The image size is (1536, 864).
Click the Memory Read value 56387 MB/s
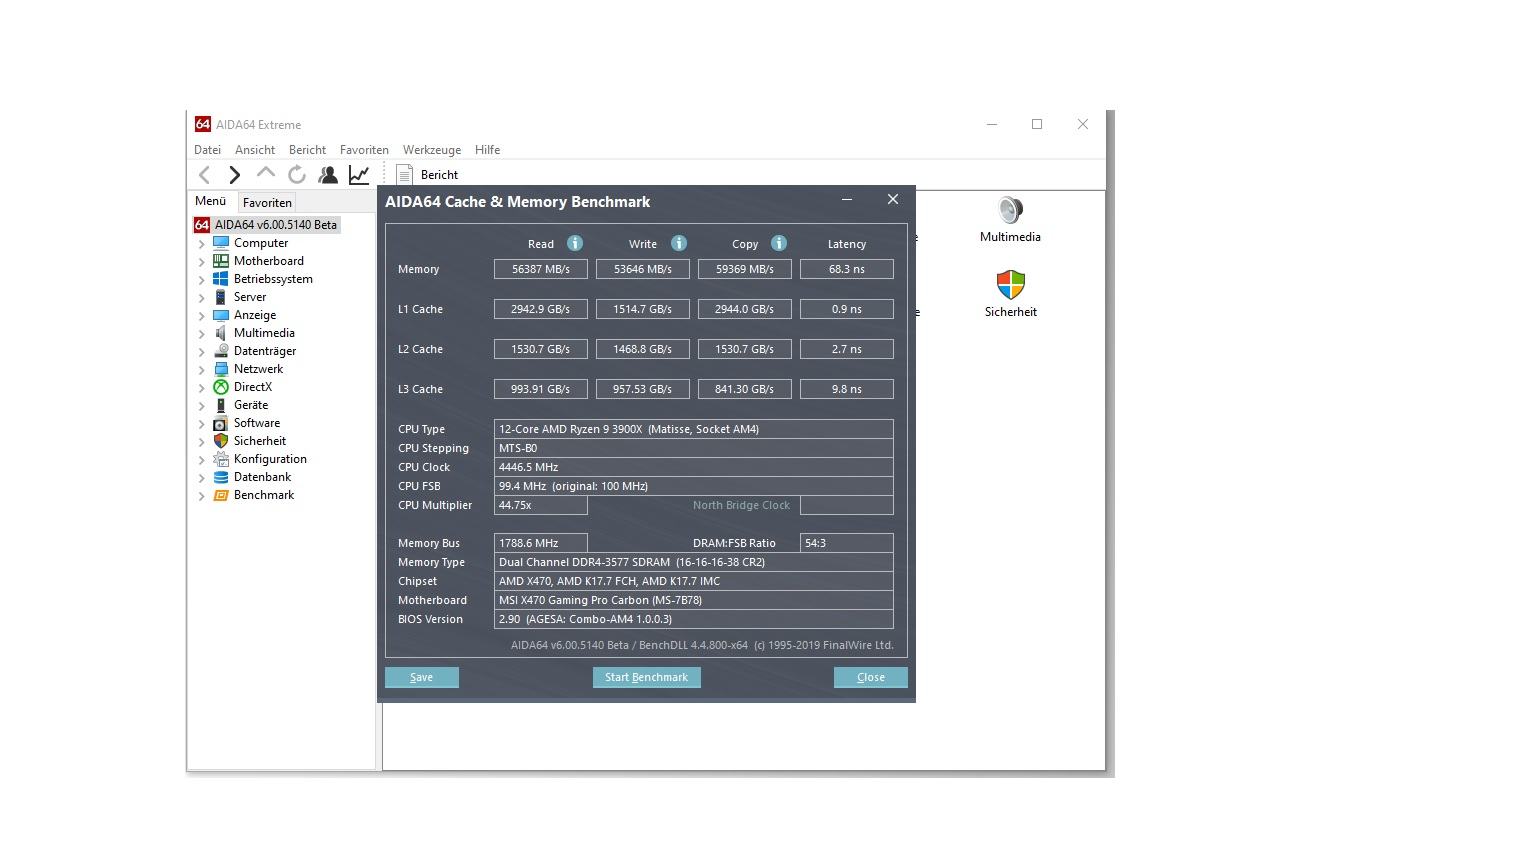(x=541, y=269)
